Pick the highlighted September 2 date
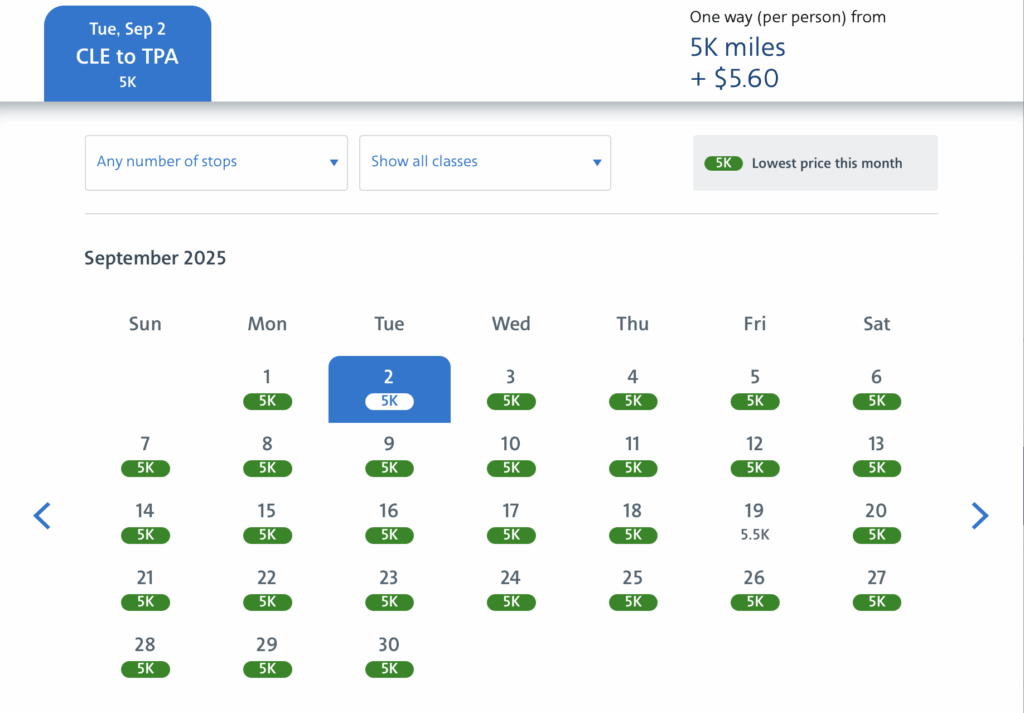1024x713 pixels. click(x=389, y=388)
